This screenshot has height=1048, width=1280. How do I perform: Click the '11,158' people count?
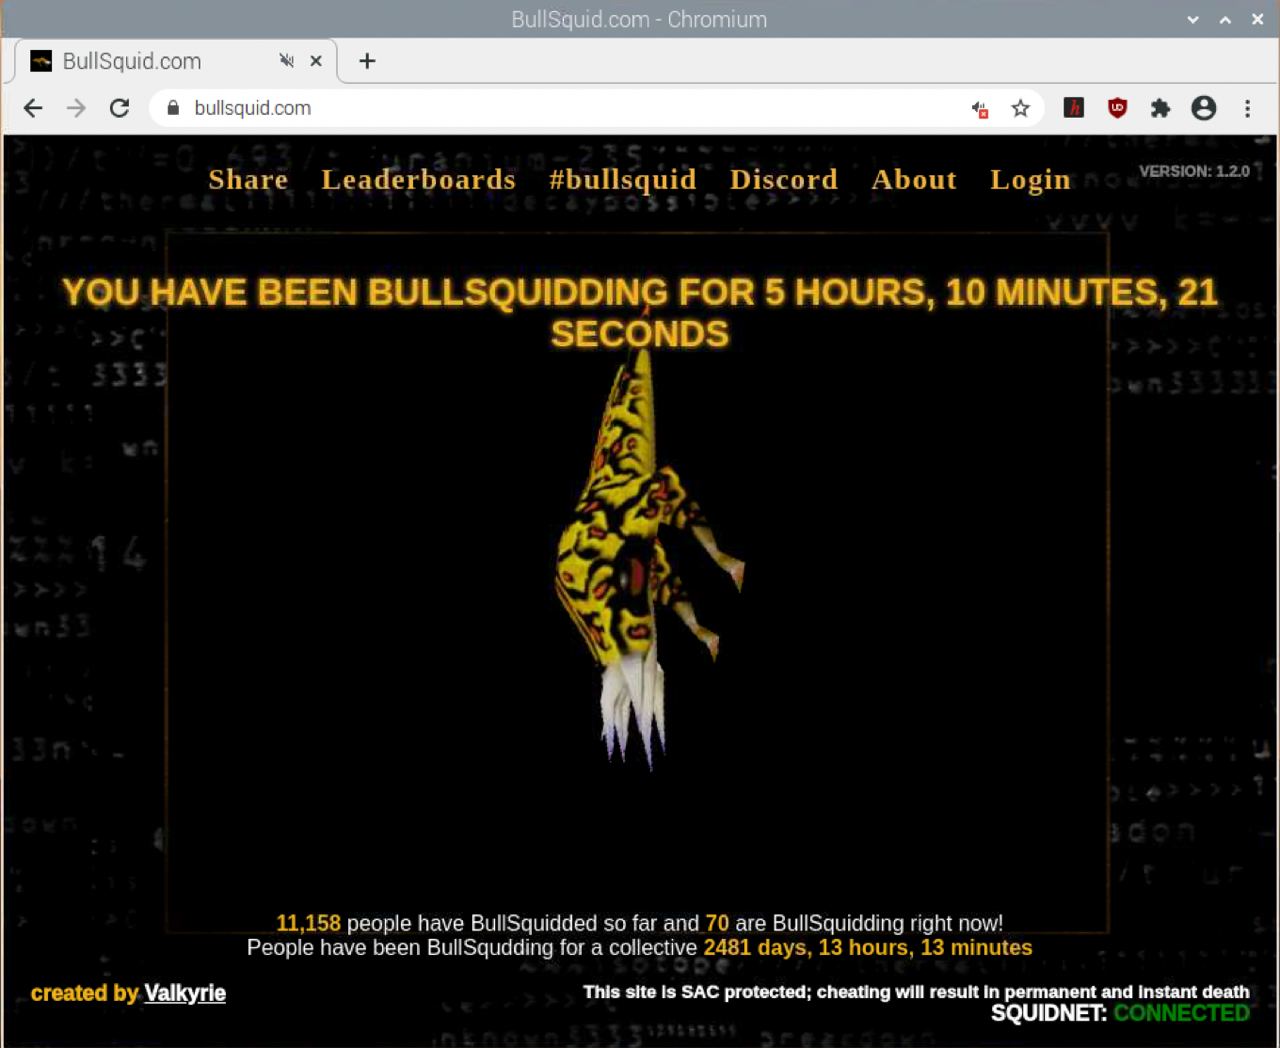[x=308, y=923]
